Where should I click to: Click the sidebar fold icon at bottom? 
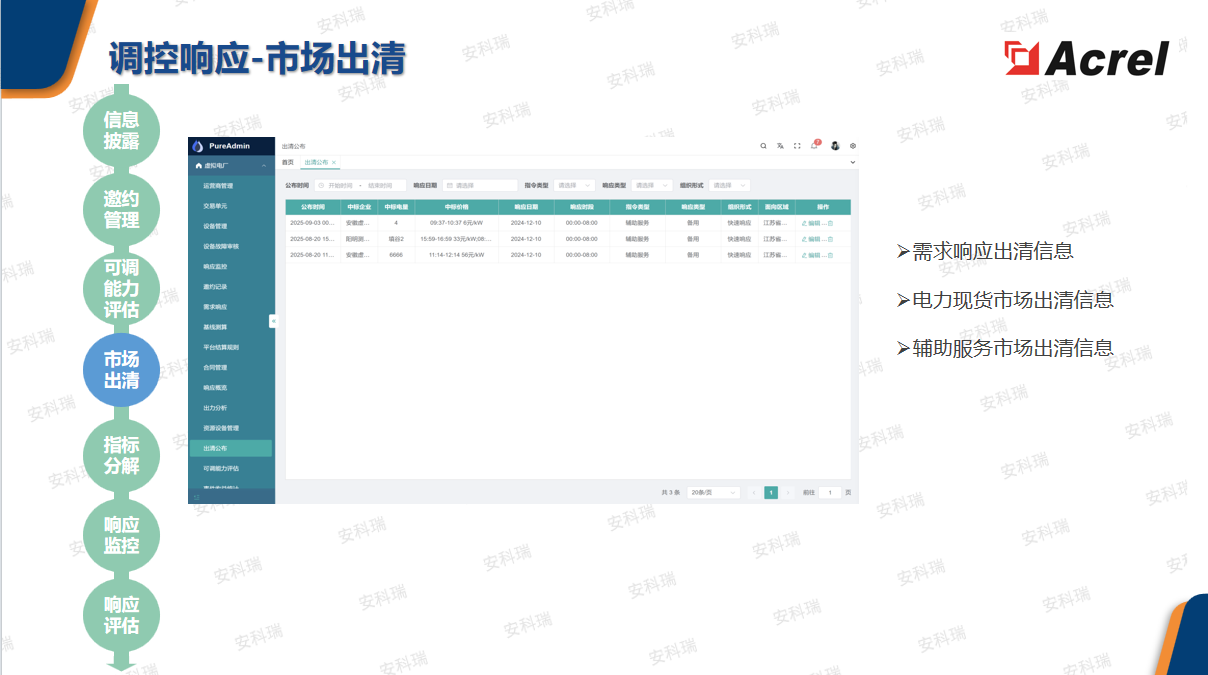click(x=196, y=497)
